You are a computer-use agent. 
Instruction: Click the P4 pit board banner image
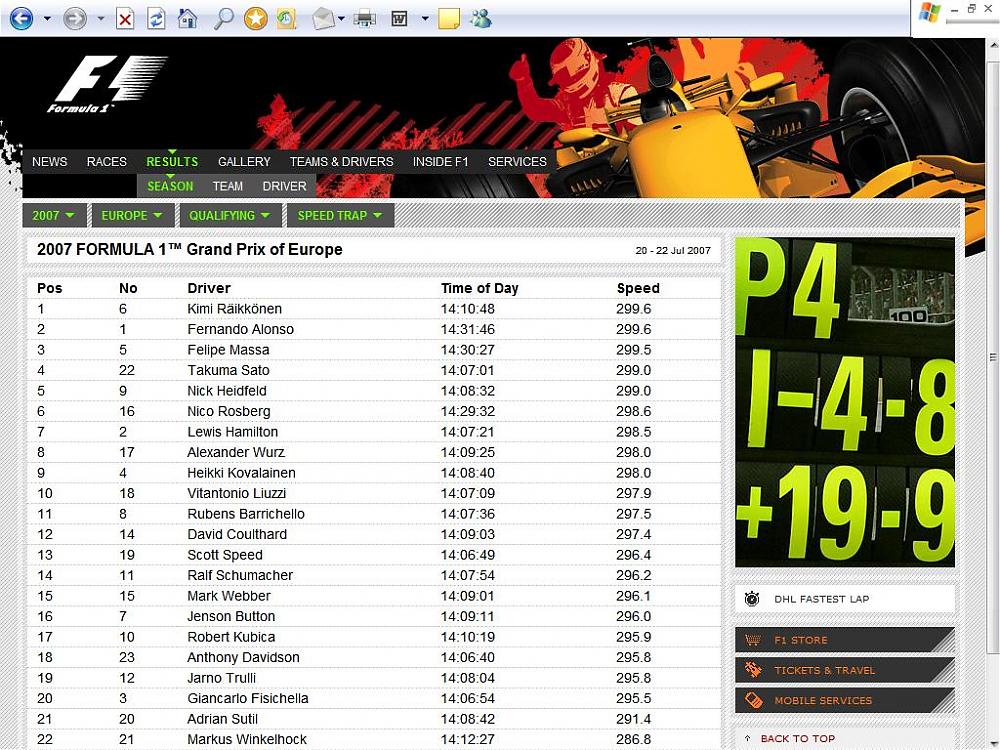(x=845, y=402)
